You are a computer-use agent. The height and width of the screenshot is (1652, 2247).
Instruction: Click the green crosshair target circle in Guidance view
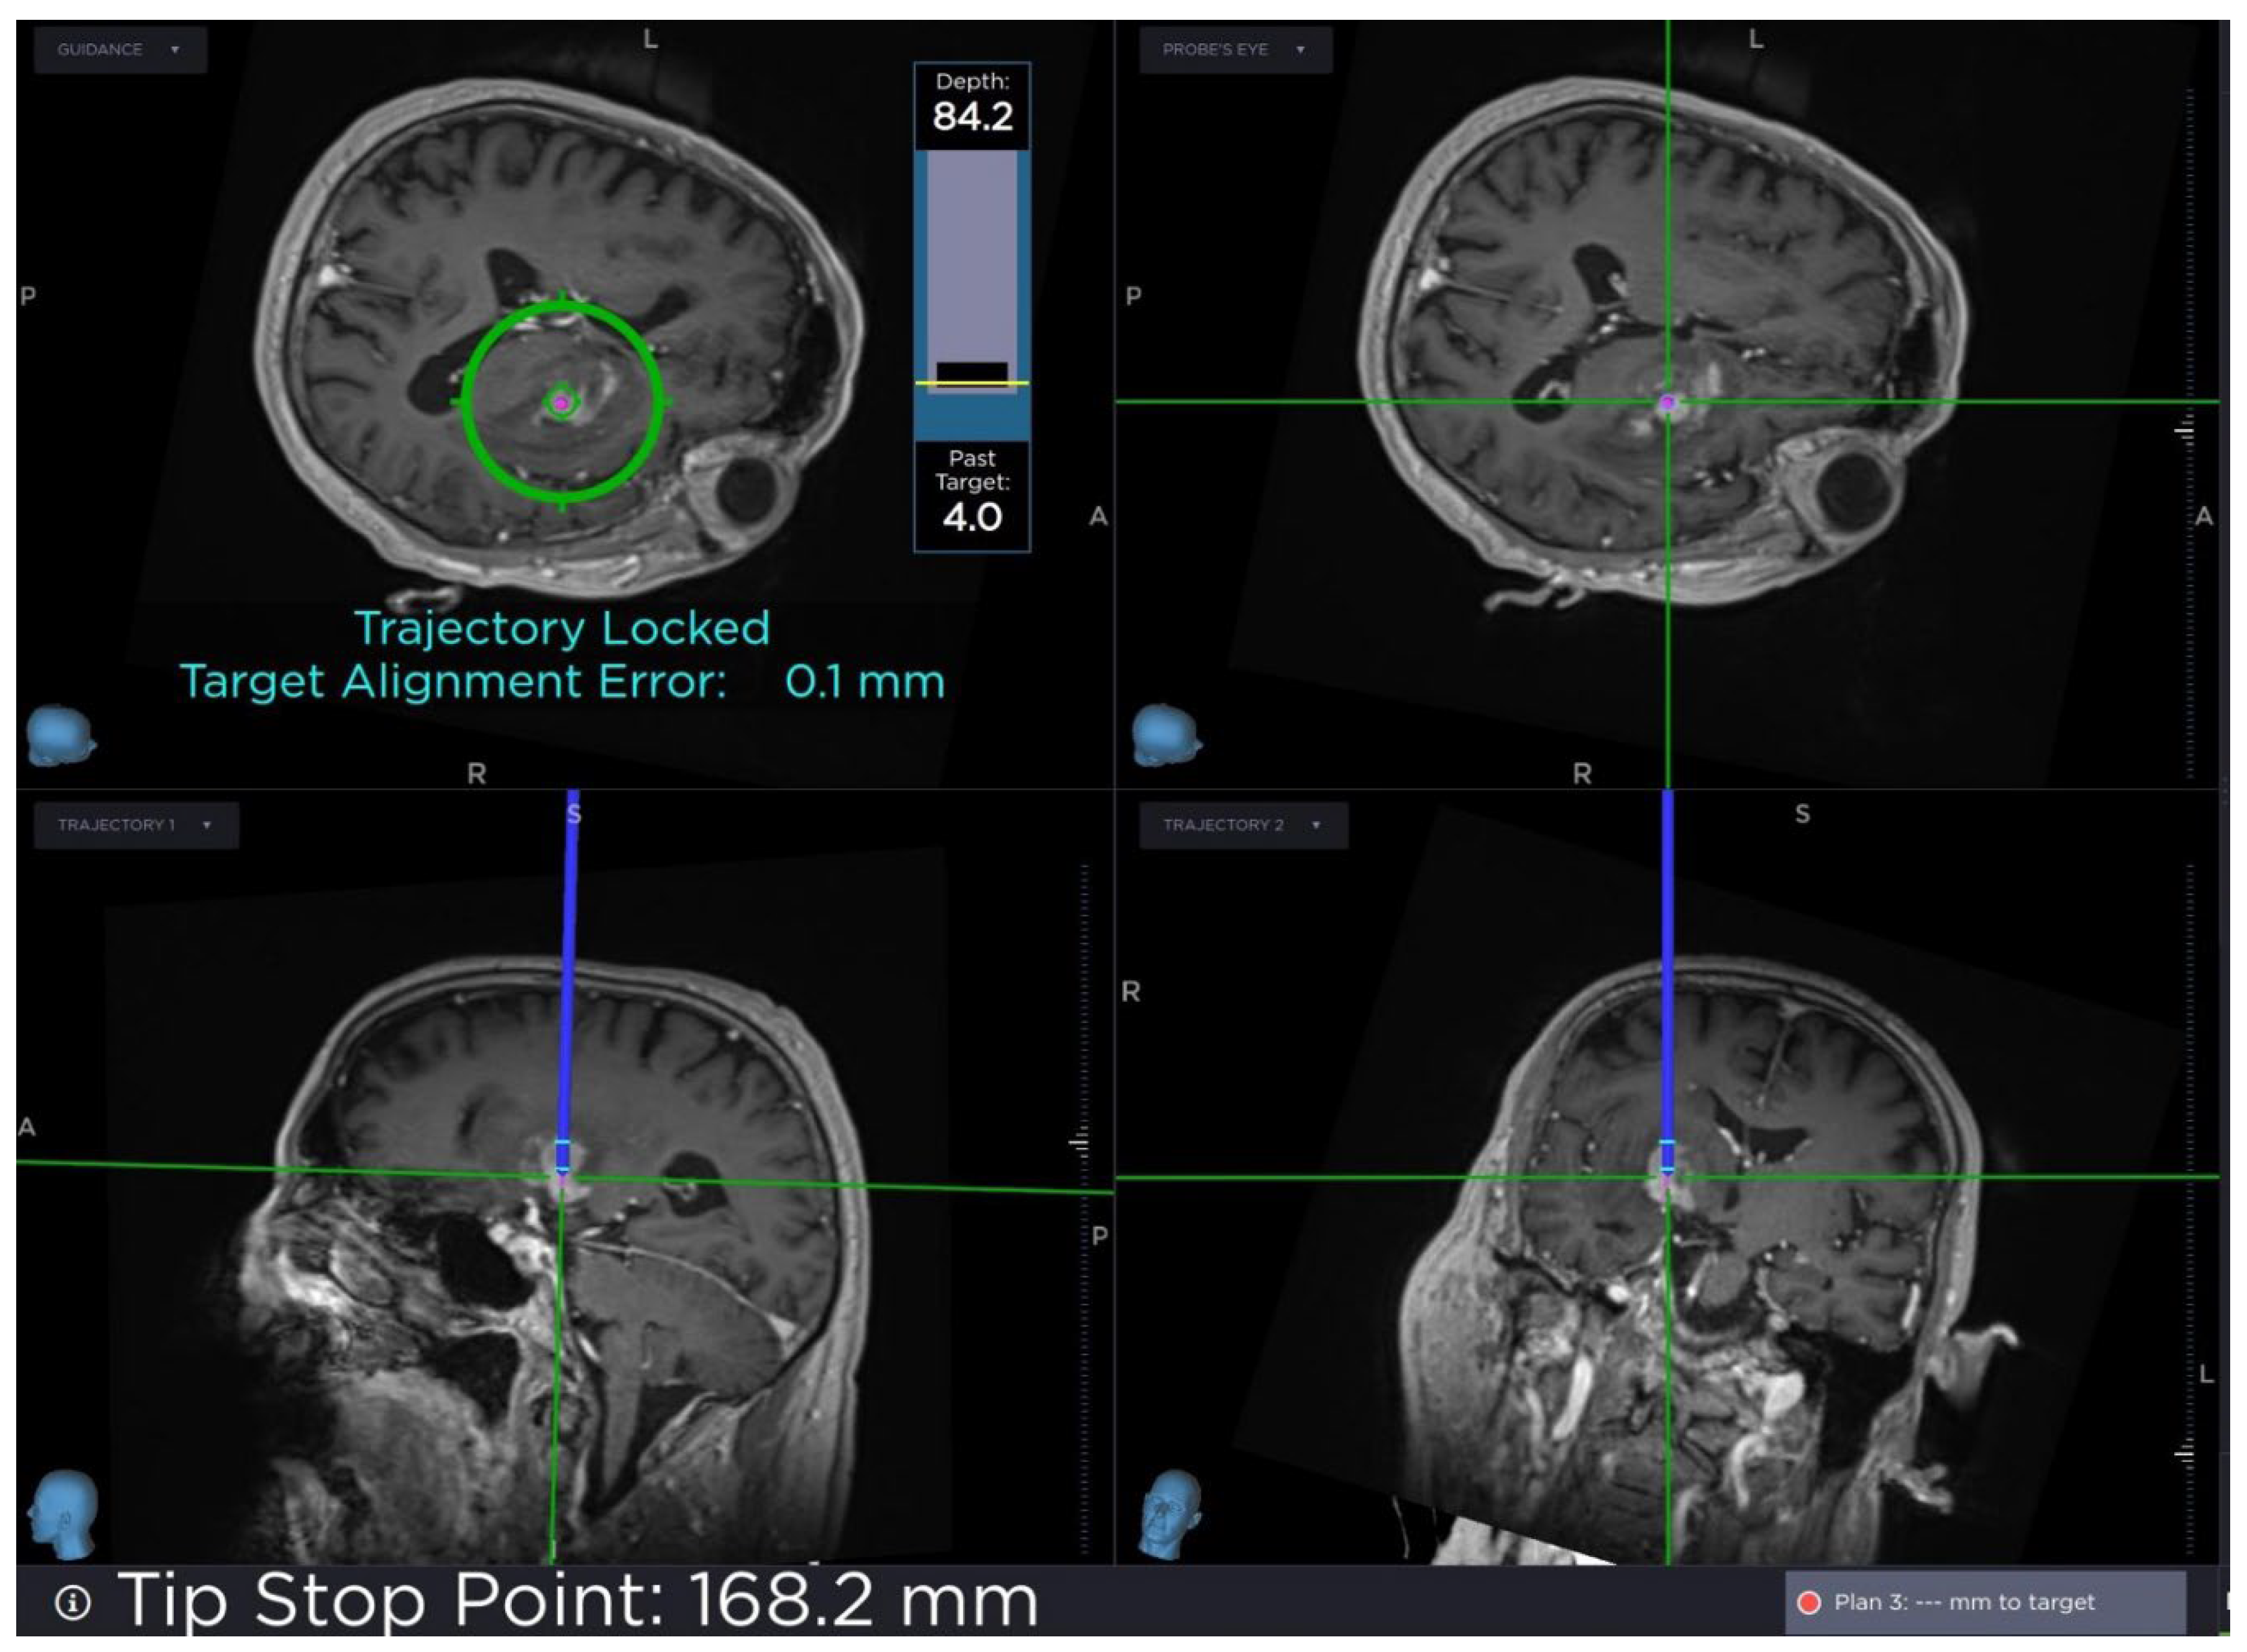562,402
